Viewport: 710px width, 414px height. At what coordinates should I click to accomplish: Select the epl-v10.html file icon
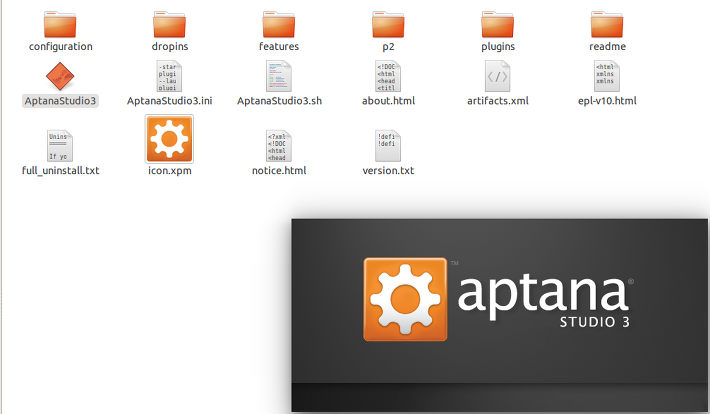point(607,77)
